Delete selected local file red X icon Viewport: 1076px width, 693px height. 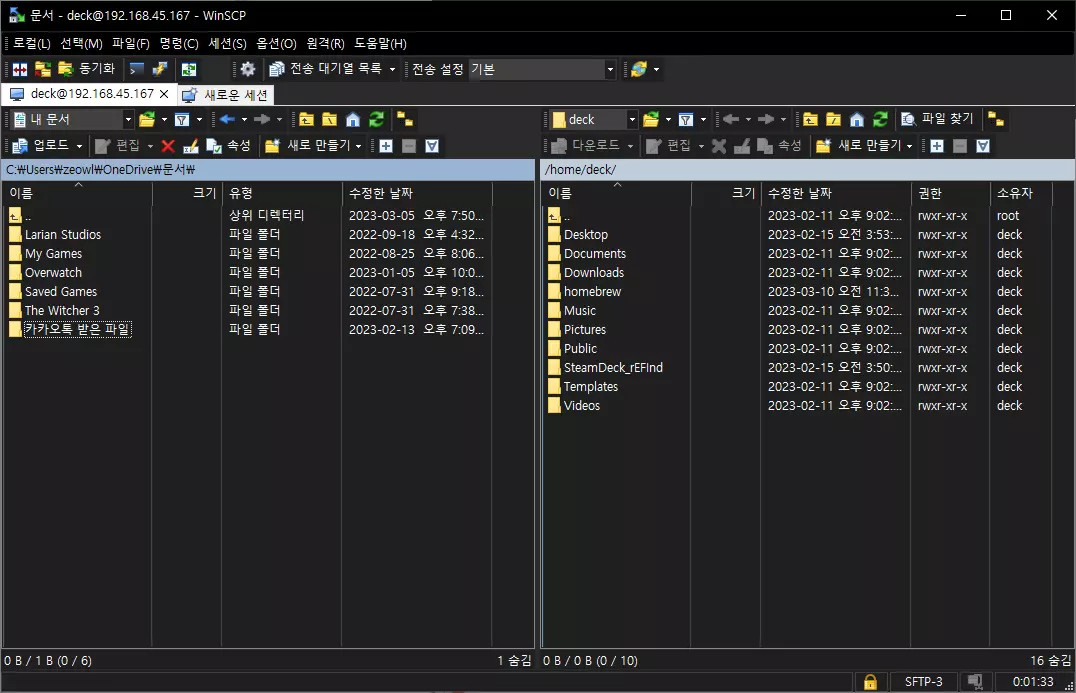pyautogui.click(x=167, y=146)
